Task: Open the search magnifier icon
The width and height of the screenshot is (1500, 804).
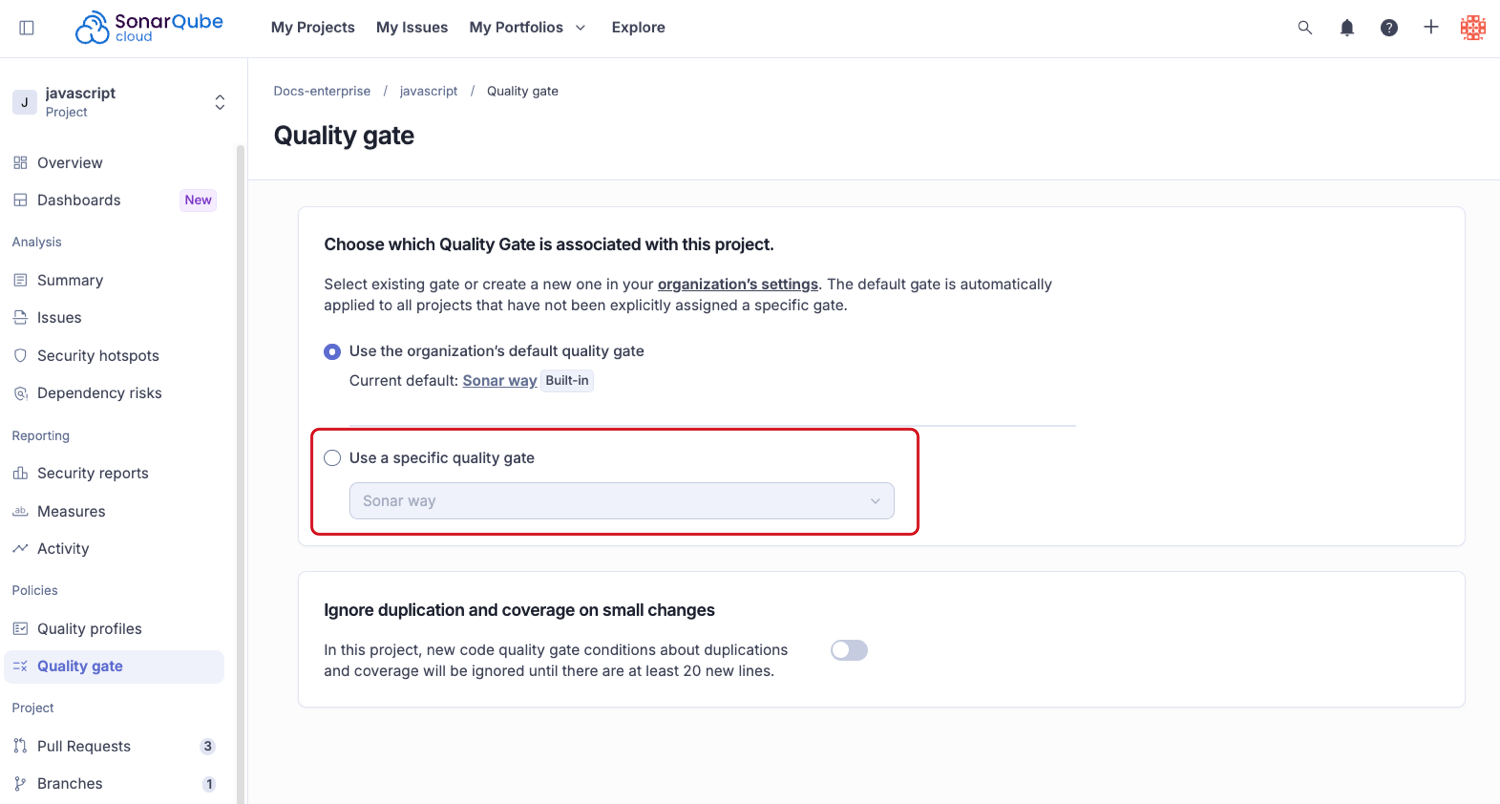Action: (1305, 28)
